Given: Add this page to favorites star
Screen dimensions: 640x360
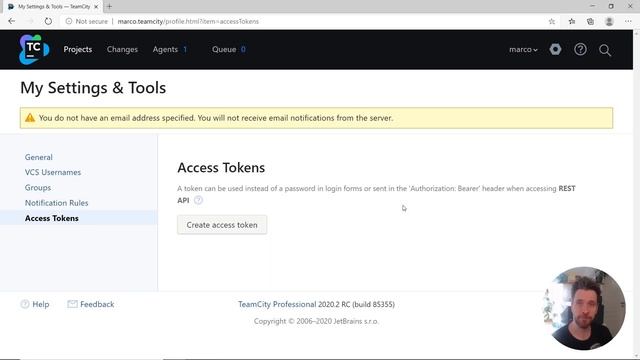Looking at the screenshot, I should [552, 21].
